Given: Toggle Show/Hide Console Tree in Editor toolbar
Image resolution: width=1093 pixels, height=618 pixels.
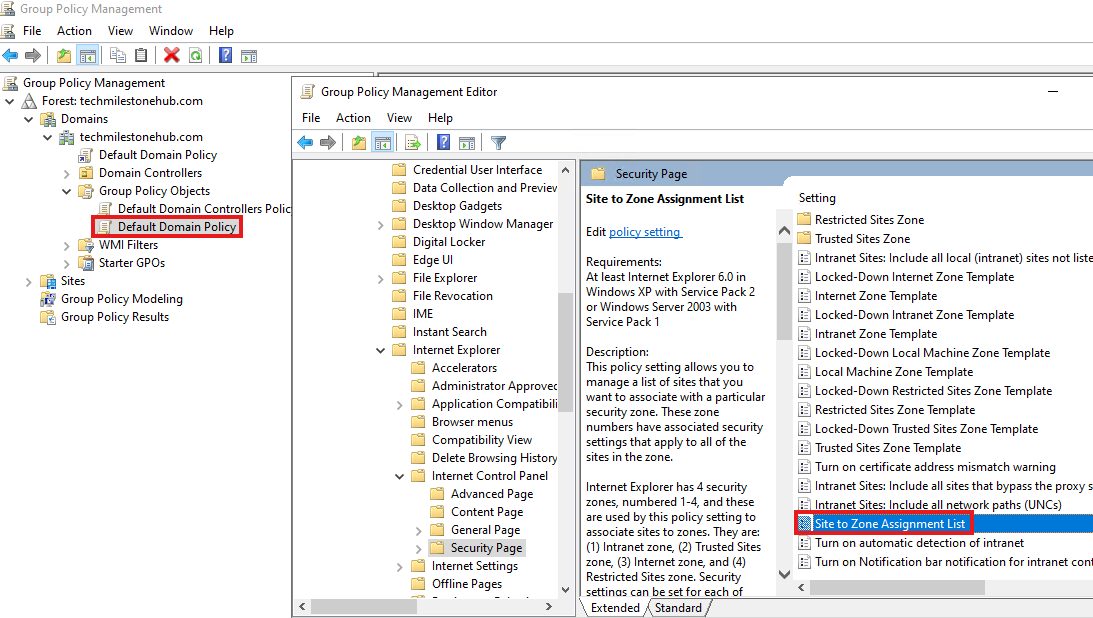Looking at the screenshot, I should 383,143.
